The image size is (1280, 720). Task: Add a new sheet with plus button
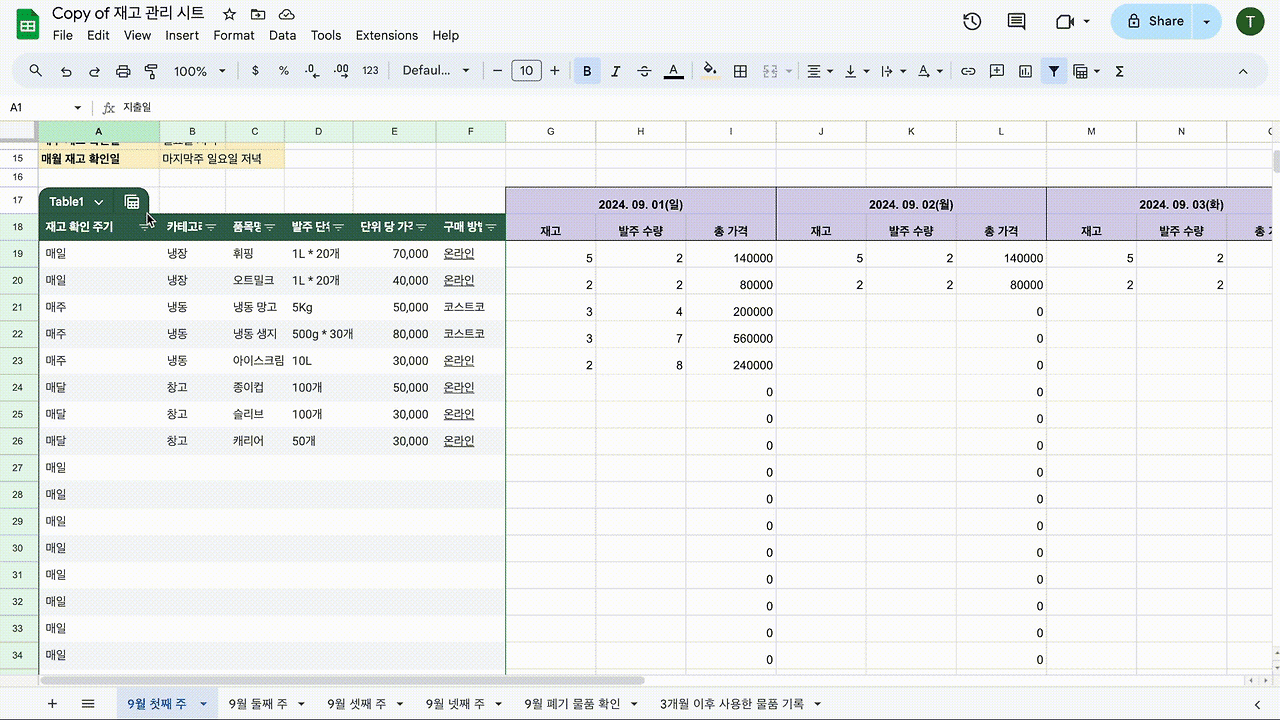tap(52, 704)
